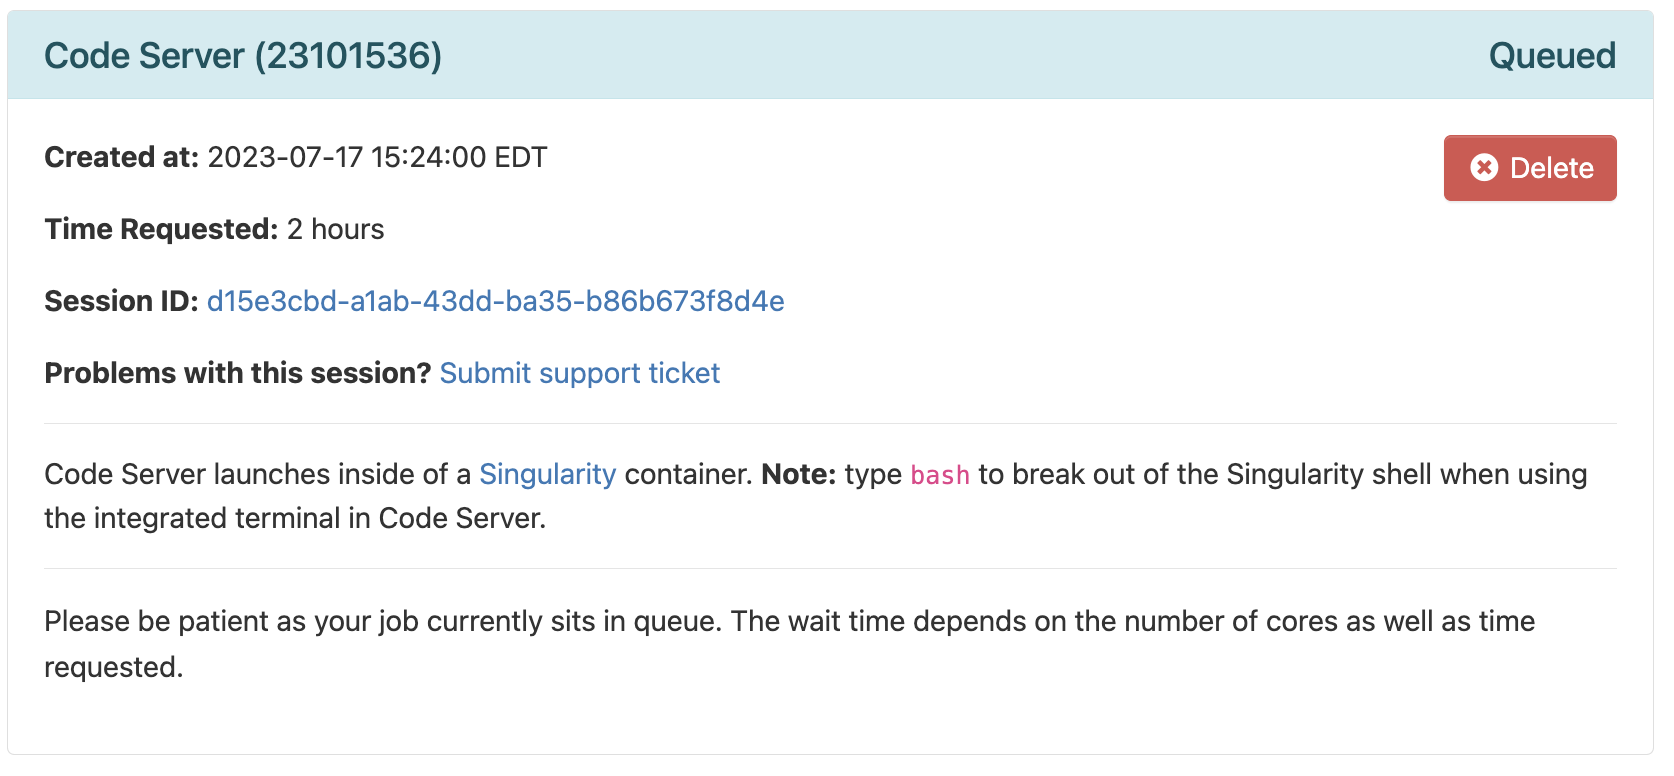Click the word 'requested.' ending the message

114,667
